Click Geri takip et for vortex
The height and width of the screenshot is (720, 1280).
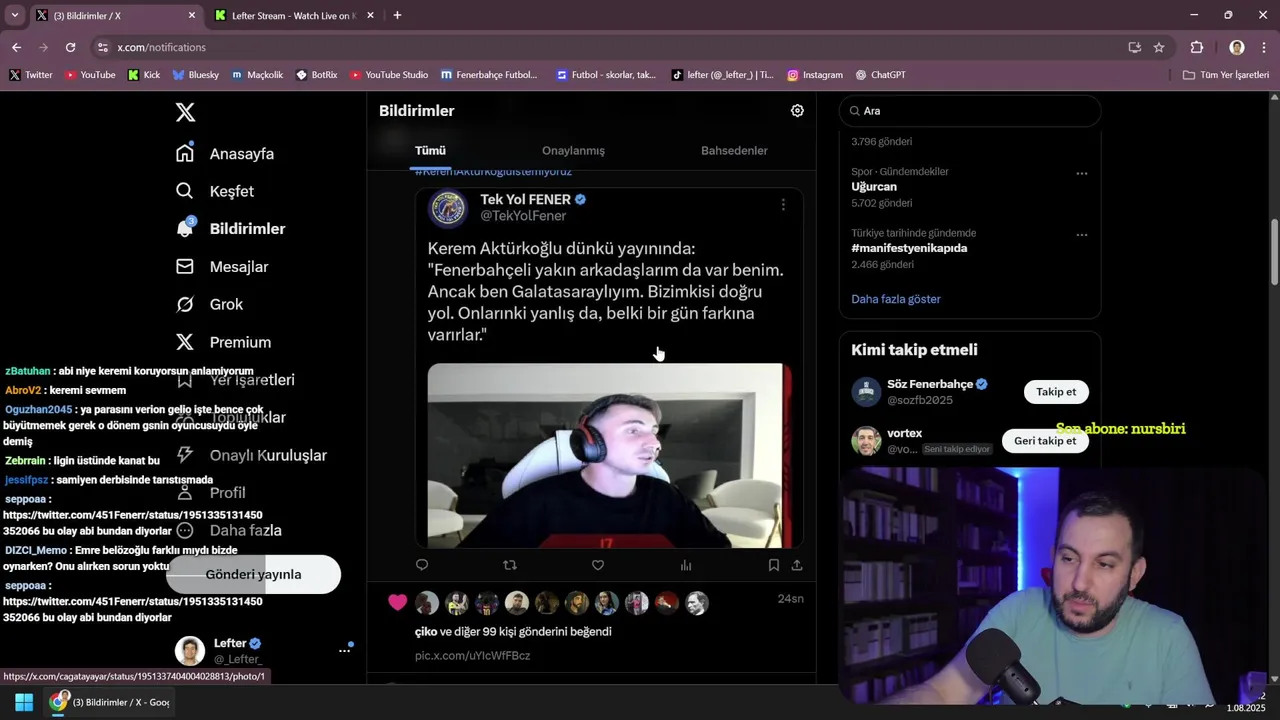coord(1045,441)
